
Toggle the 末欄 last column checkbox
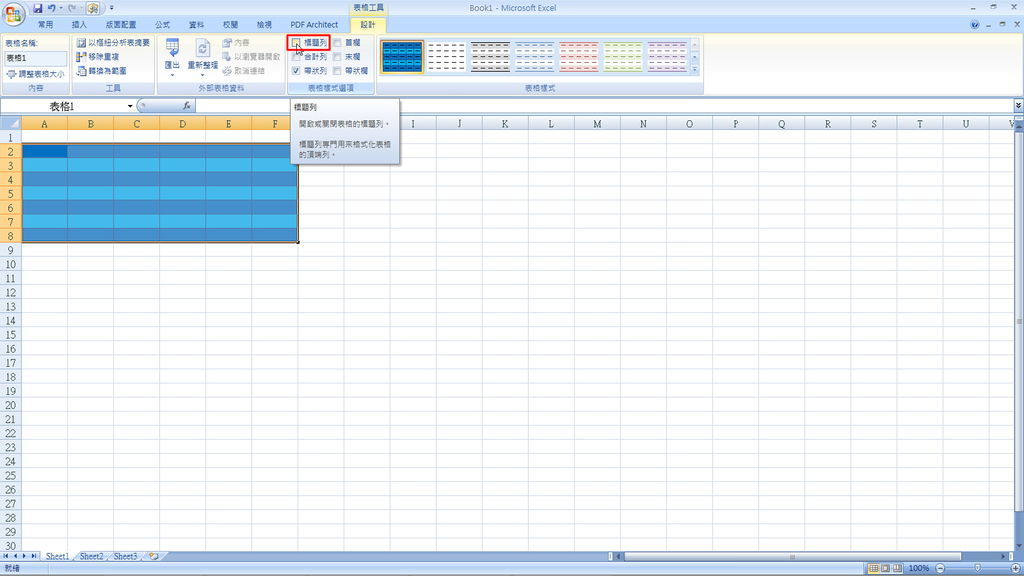pos(337,57)
